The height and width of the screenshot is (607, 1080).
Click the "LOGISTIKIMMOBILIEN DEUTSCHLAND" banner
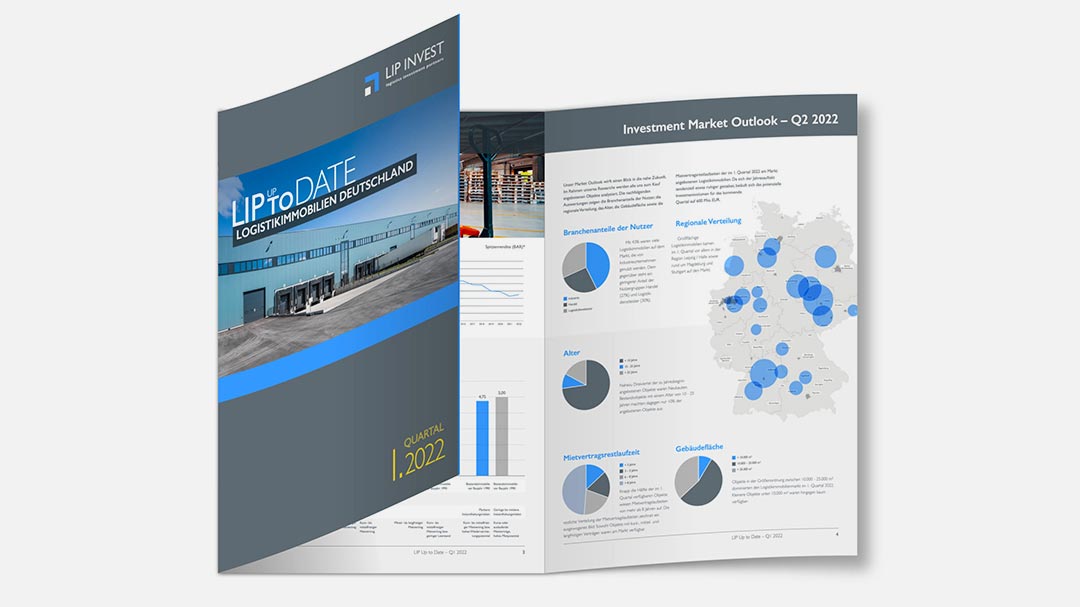(324, 199)
